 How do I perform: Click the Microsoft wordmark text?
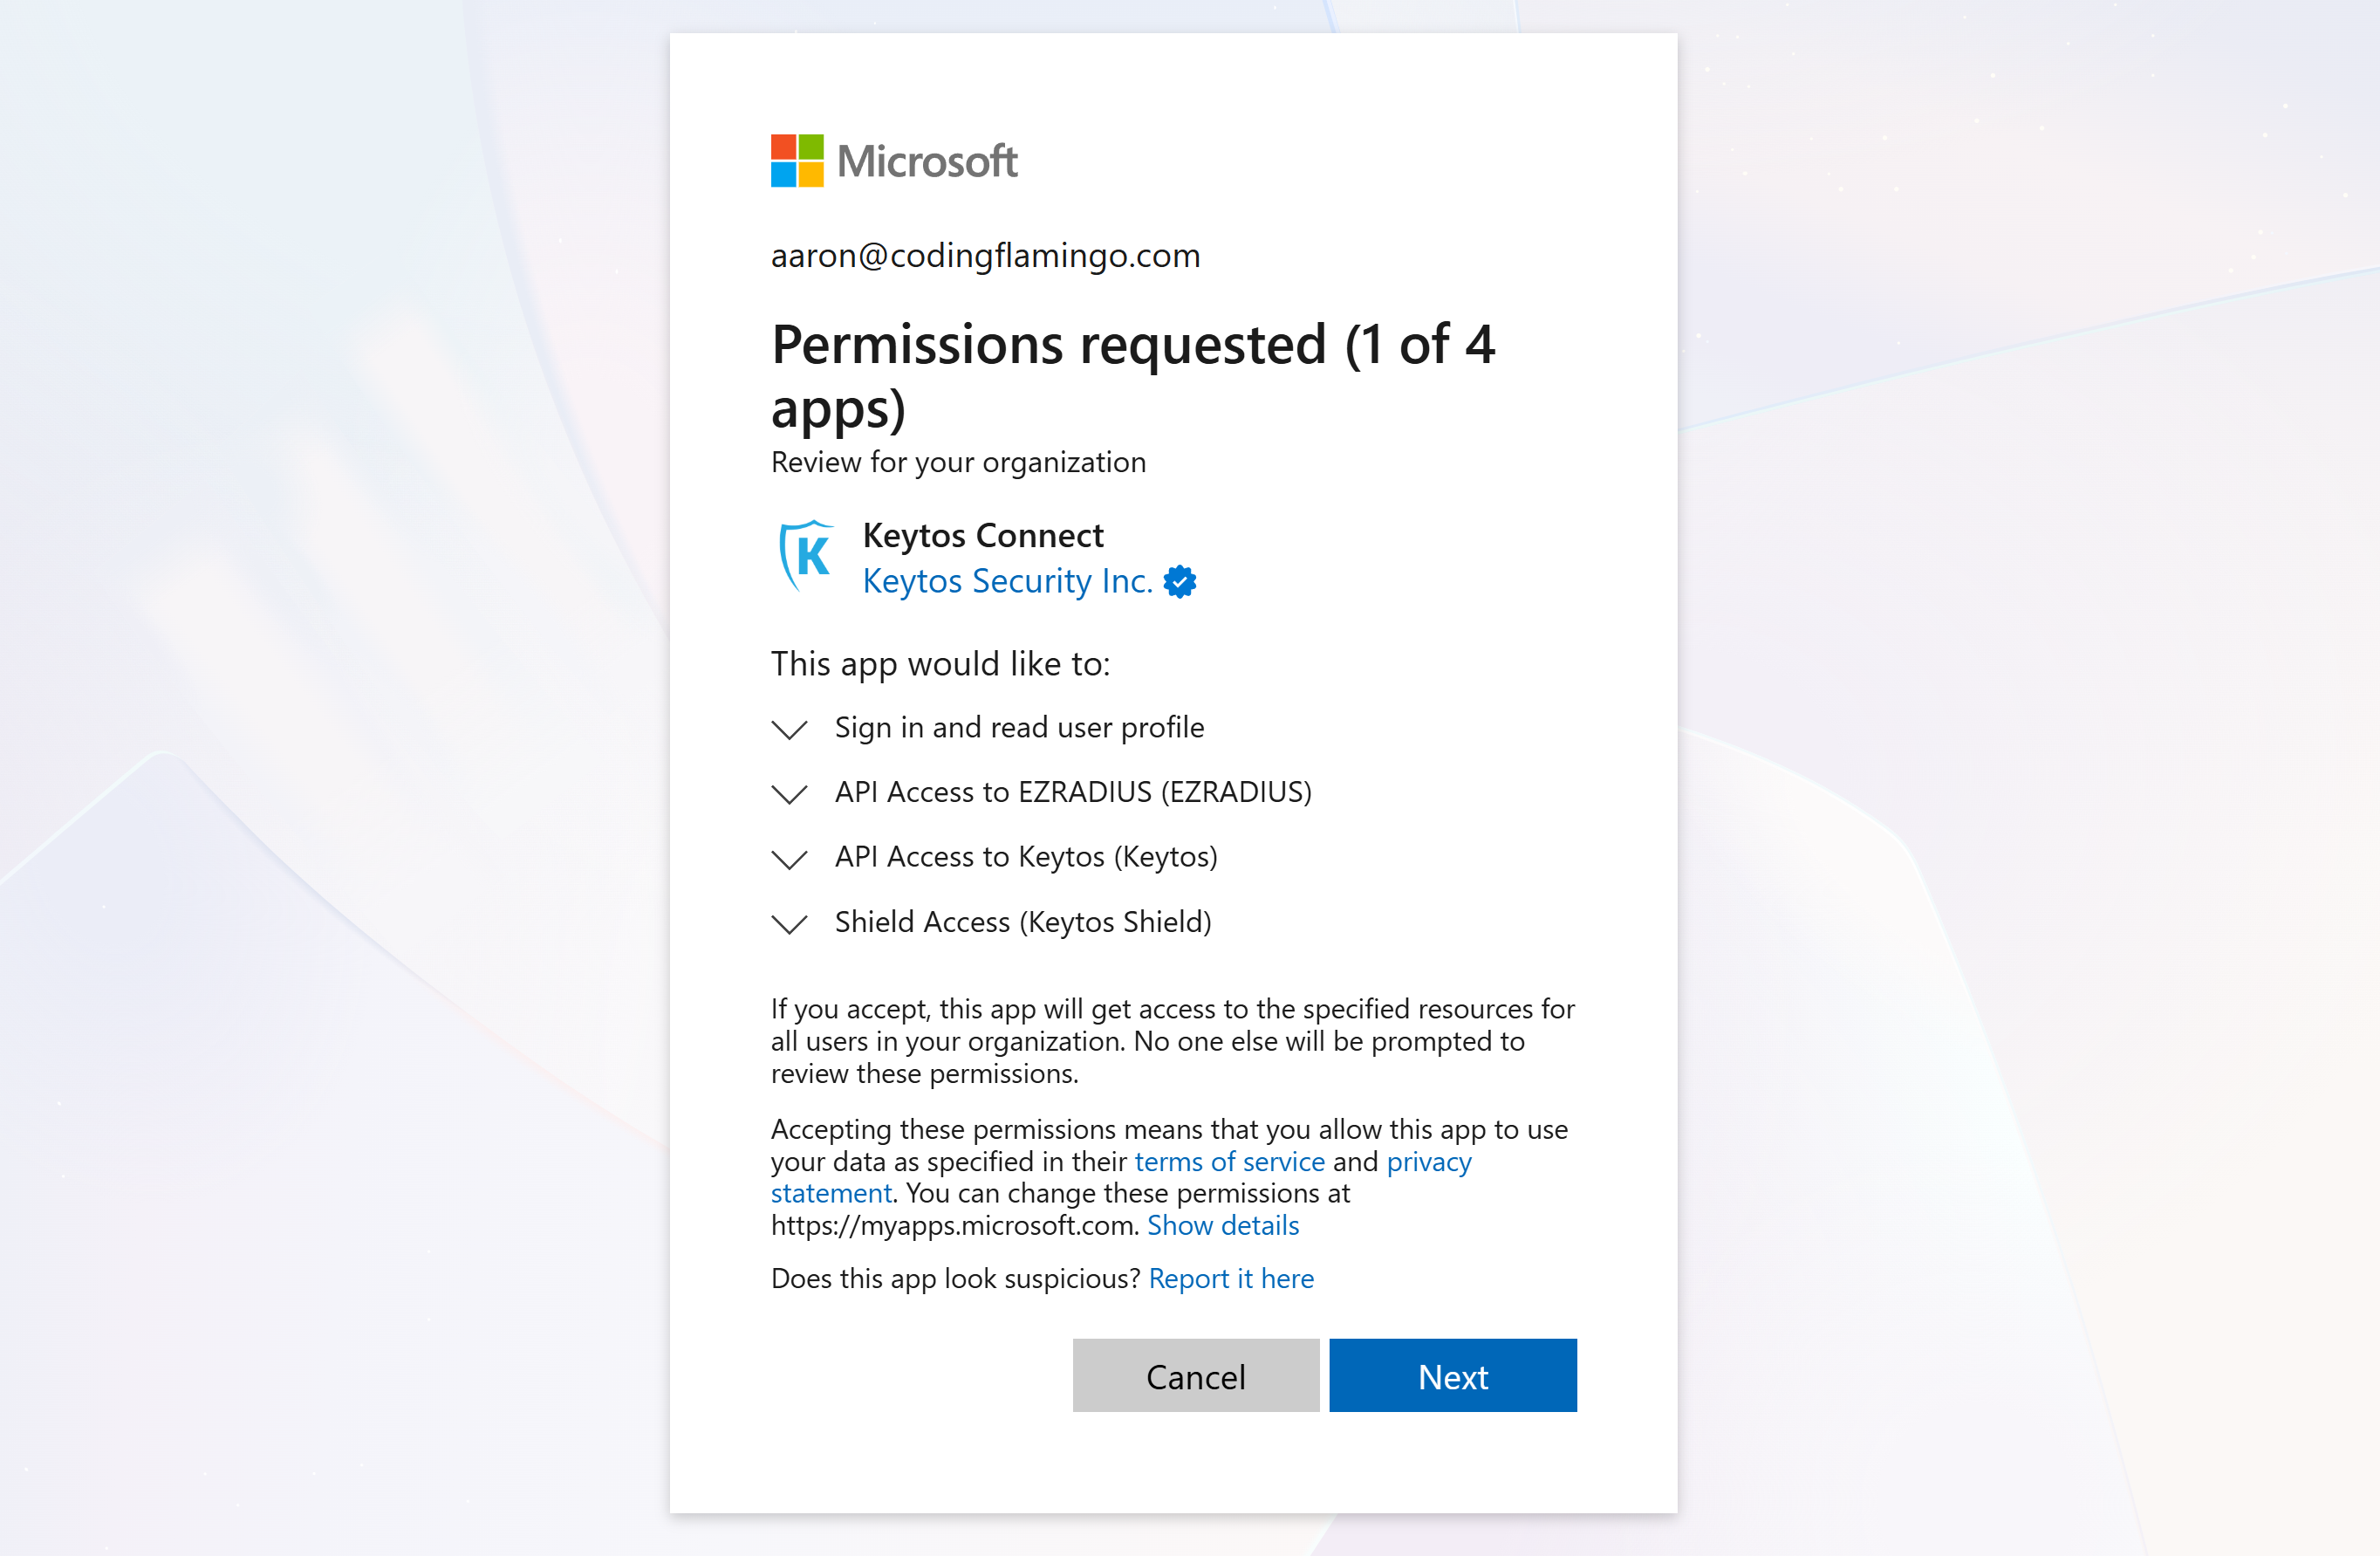[x=927, y=161]
